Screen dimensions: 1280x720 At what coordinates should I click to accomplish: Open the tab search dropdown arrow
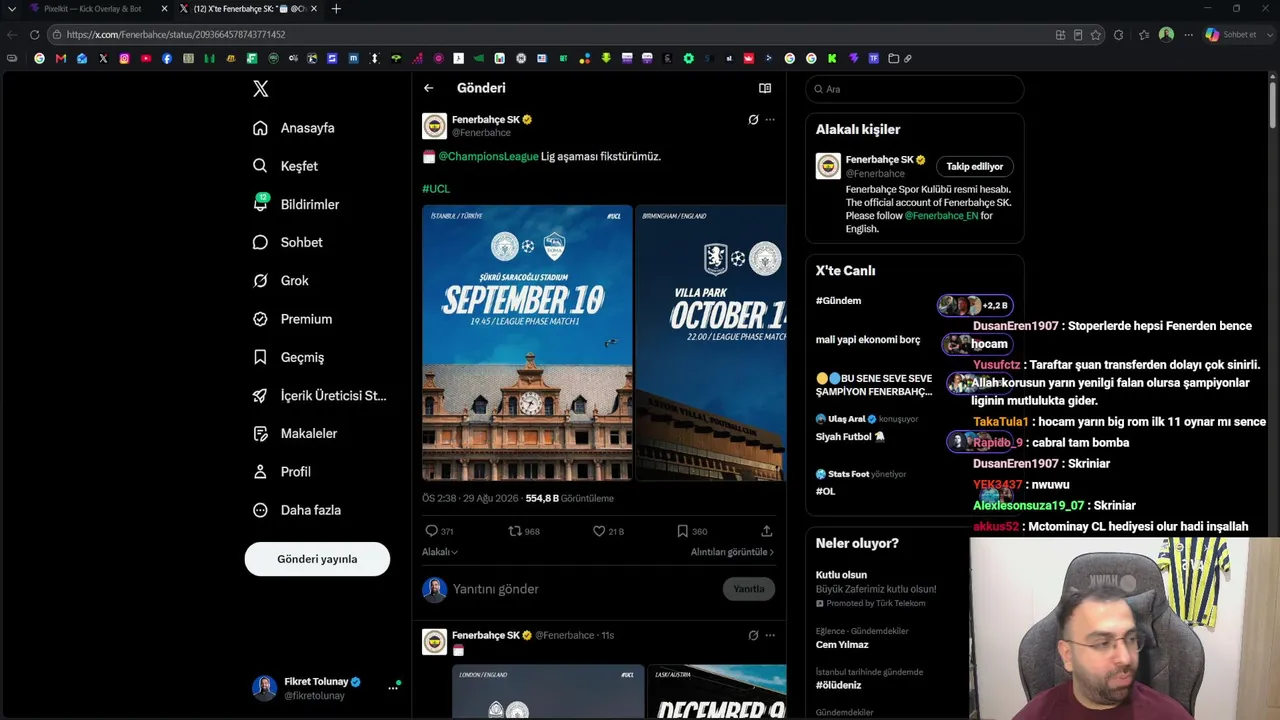point(12,9)
